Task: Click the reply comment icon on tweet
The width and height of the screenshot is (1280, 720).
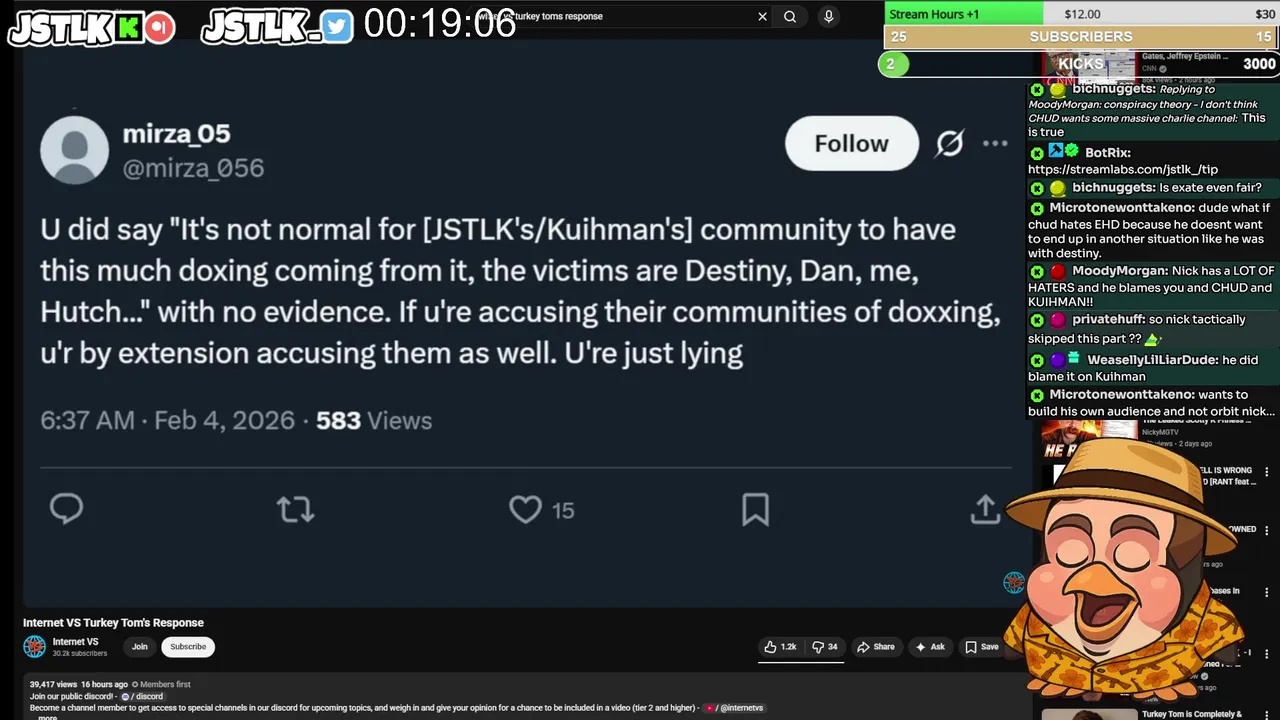Action: (x=66, y=509)
